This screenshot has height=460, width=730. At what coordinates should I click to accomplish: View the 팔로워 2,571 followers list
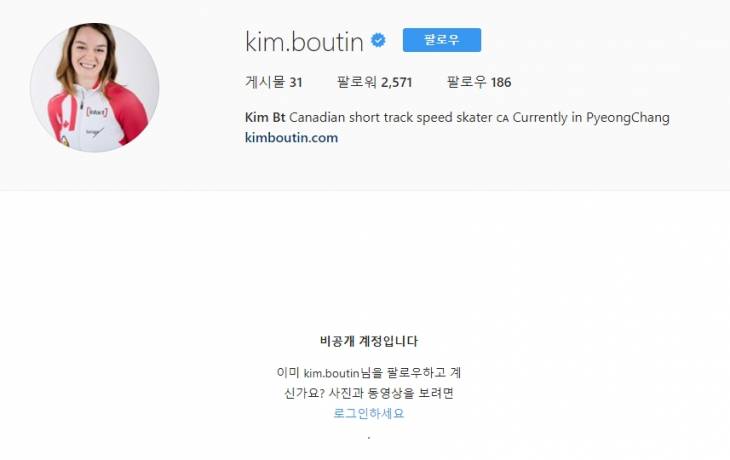click(x=374, y=82)
